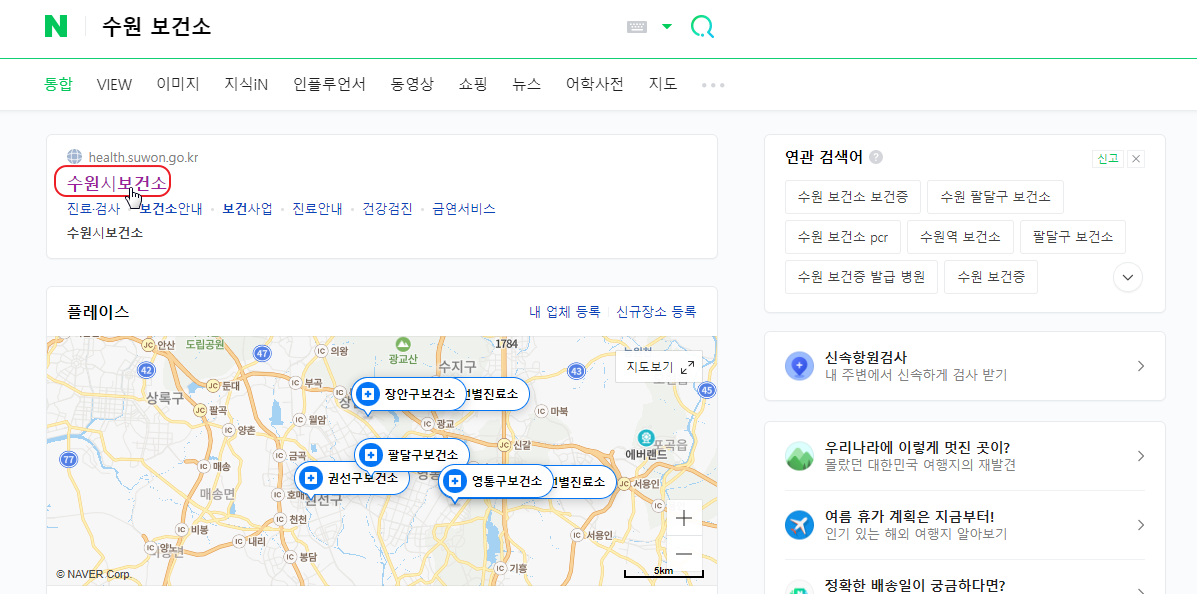Screen dimensions: 1197x594
Task: Switch to the VIEW tab
Action: pos(115,84)
